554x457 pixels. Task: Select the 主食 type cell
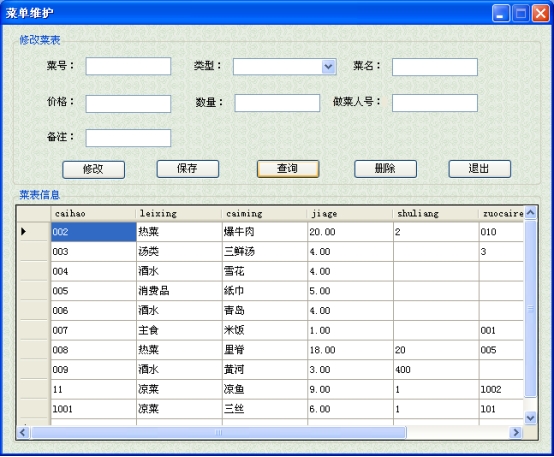coord(179,330)
